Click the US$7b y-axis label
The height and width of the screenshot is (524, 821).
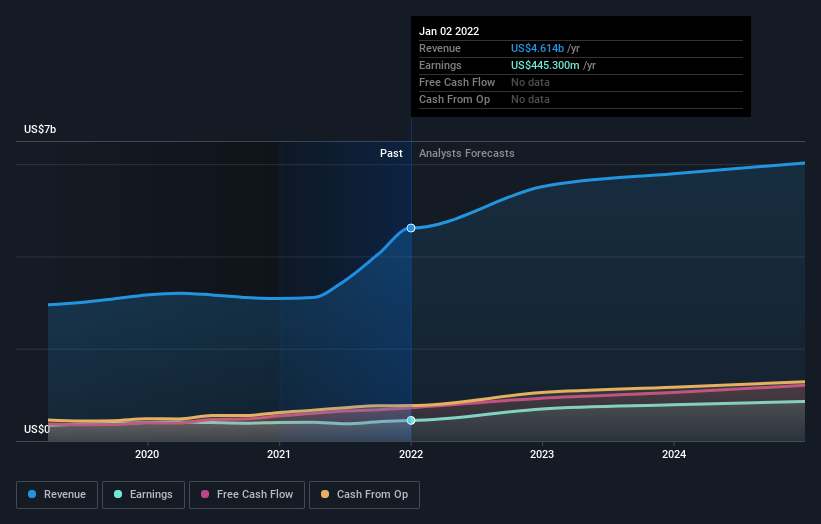pos(40,129)
